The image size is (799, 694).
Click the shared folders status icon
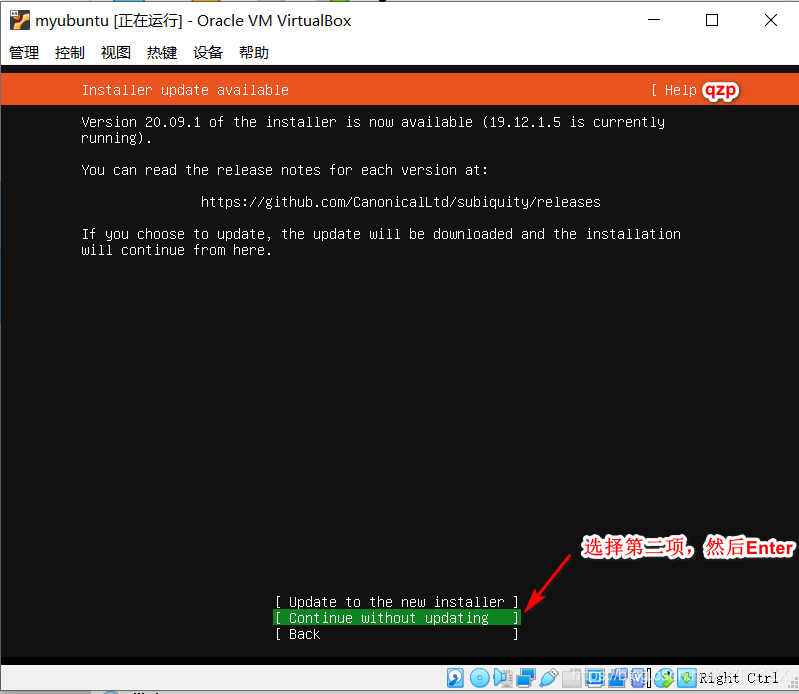(x=572, y=678)
